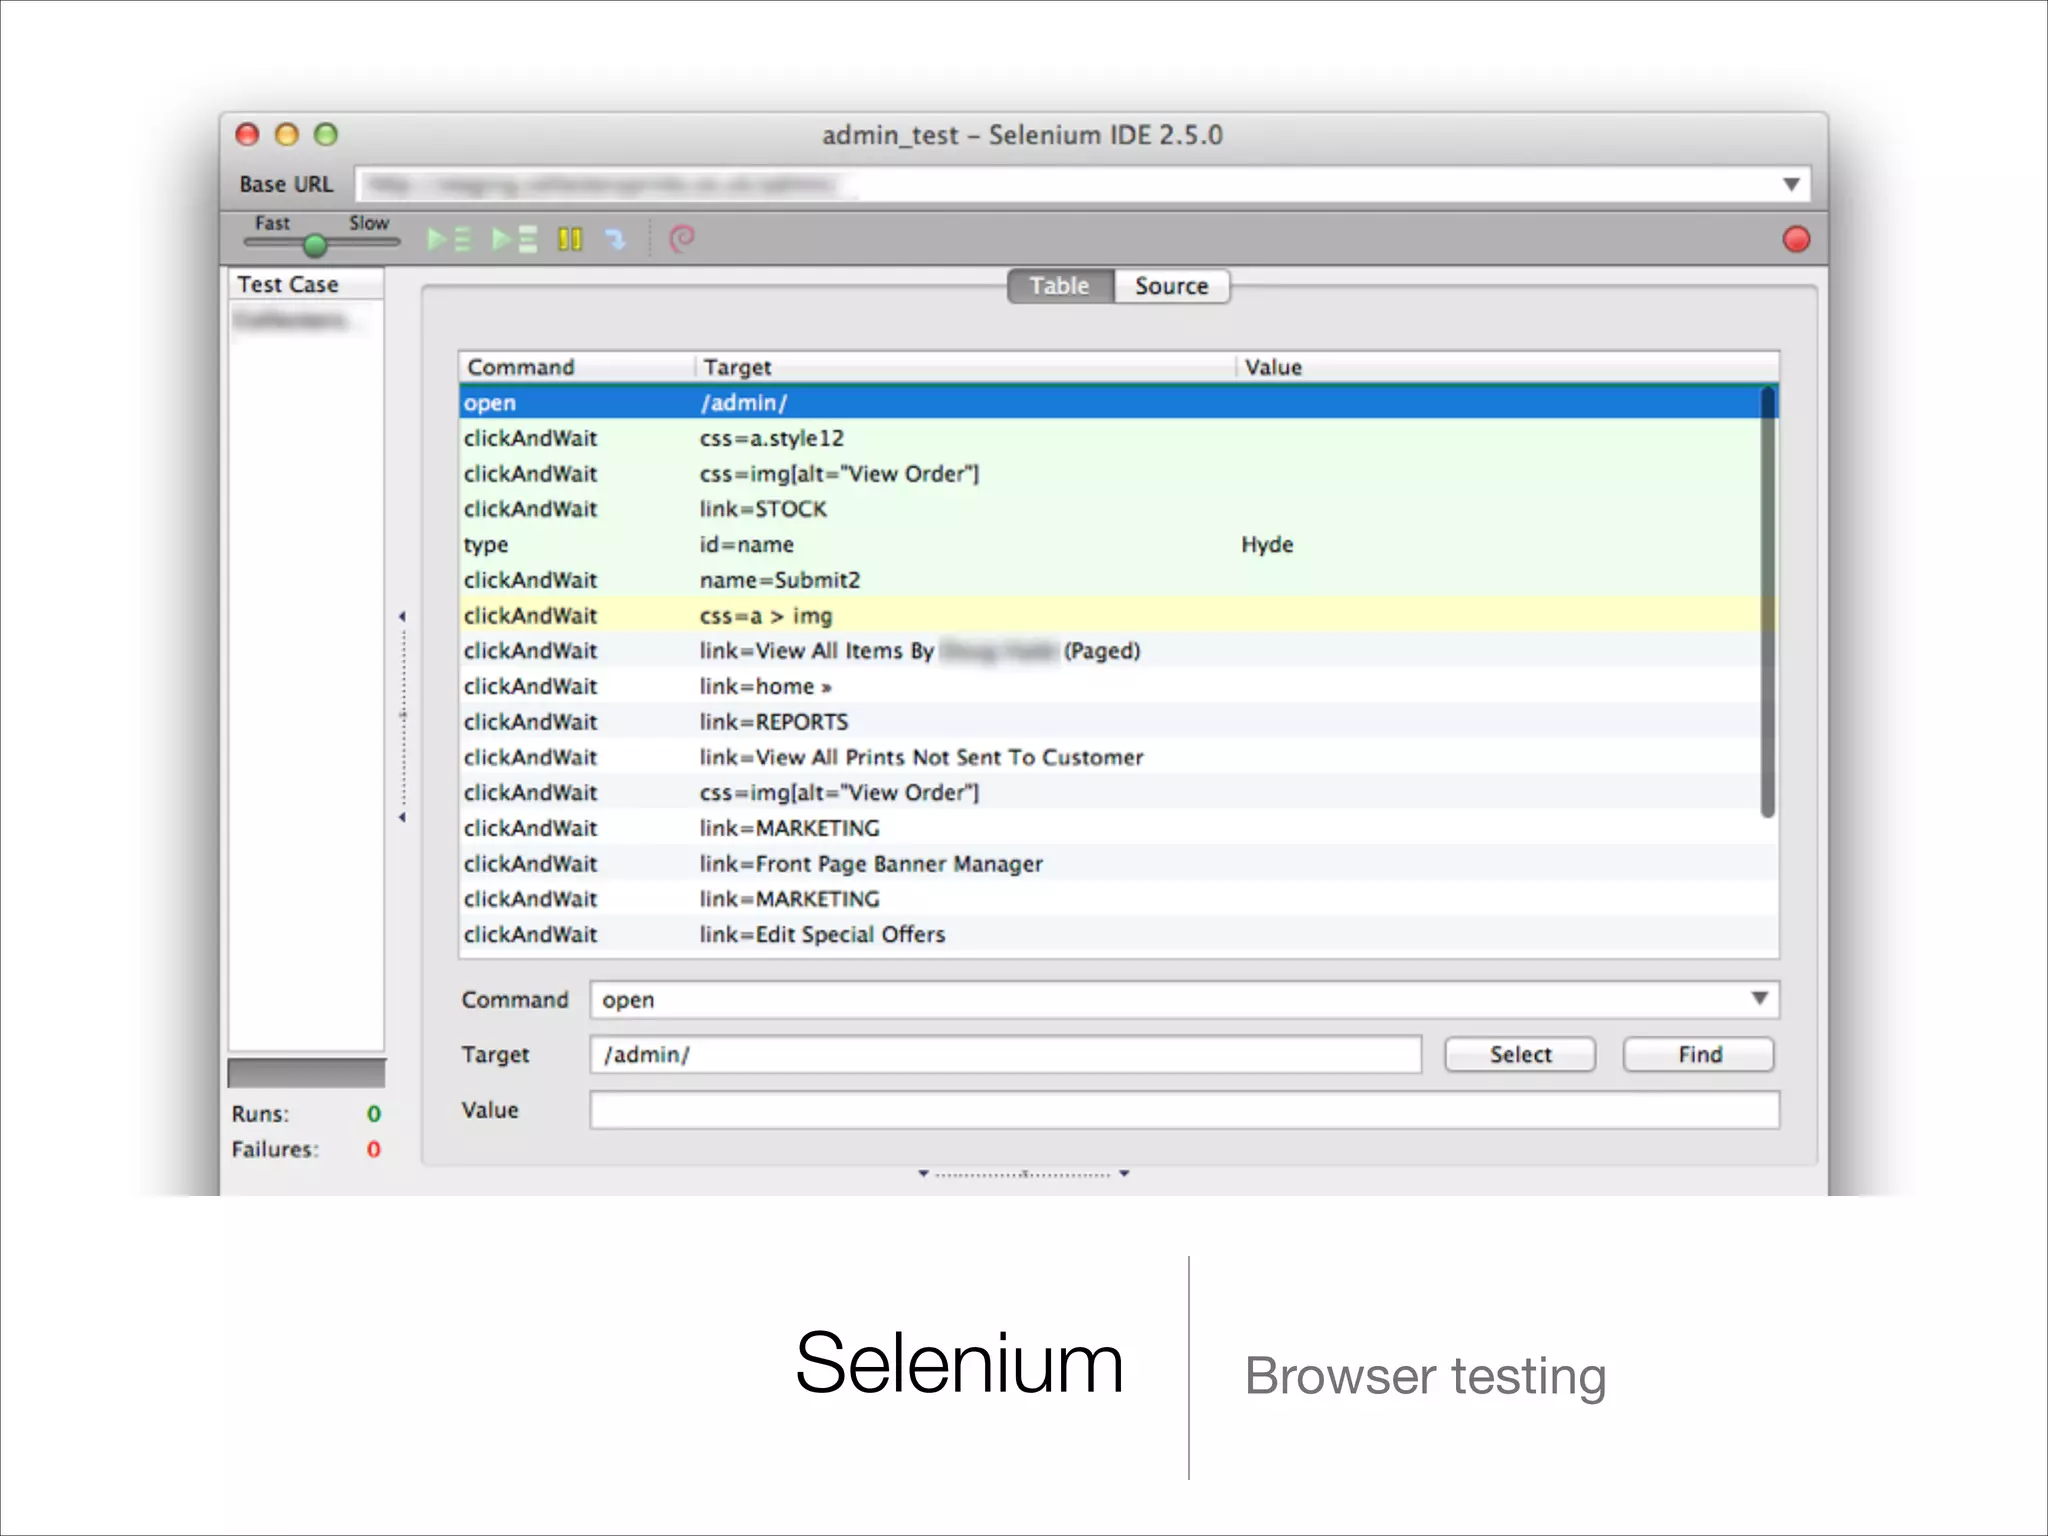
Task: Switch to the Table tab
Action: click(x=1060, y=286)
